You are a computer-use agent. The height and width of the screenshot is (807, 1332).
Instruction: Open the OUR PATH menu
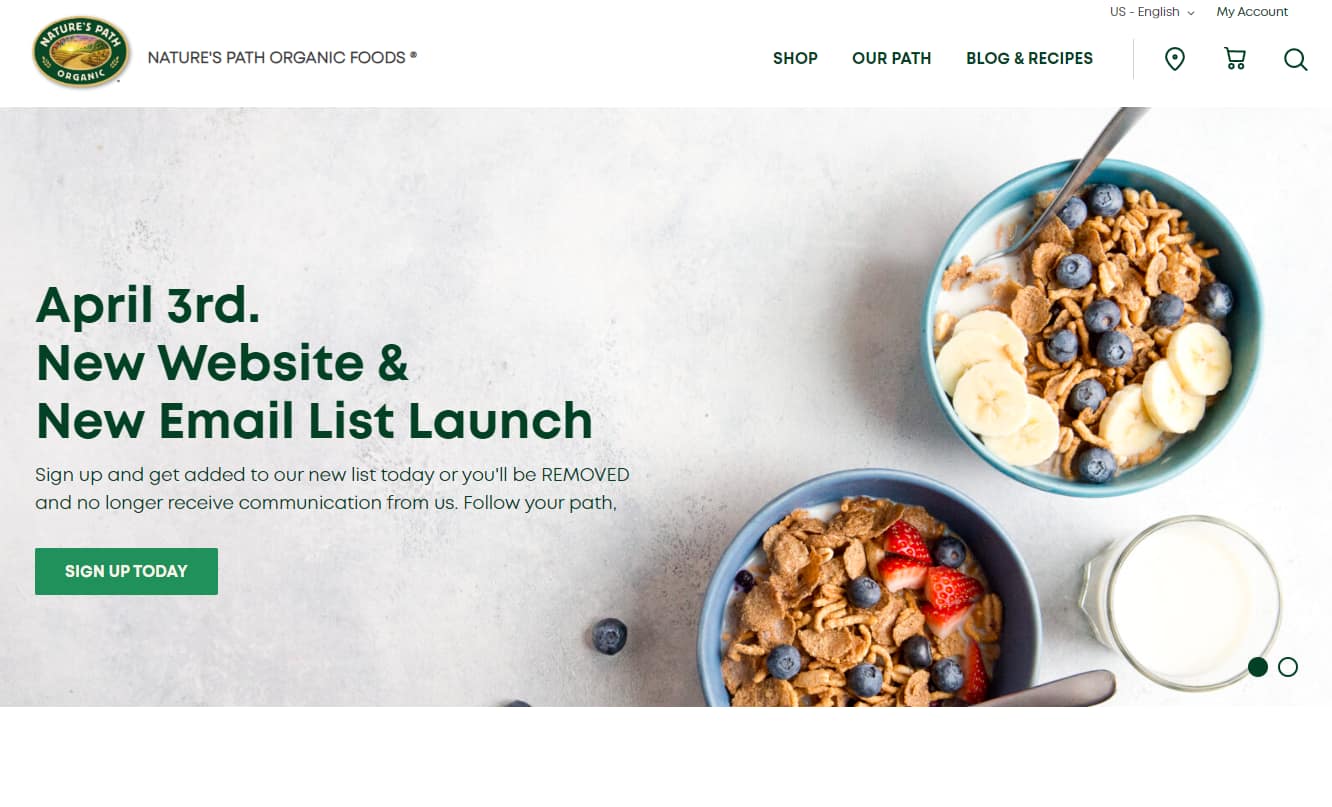(x=891, y=58)
